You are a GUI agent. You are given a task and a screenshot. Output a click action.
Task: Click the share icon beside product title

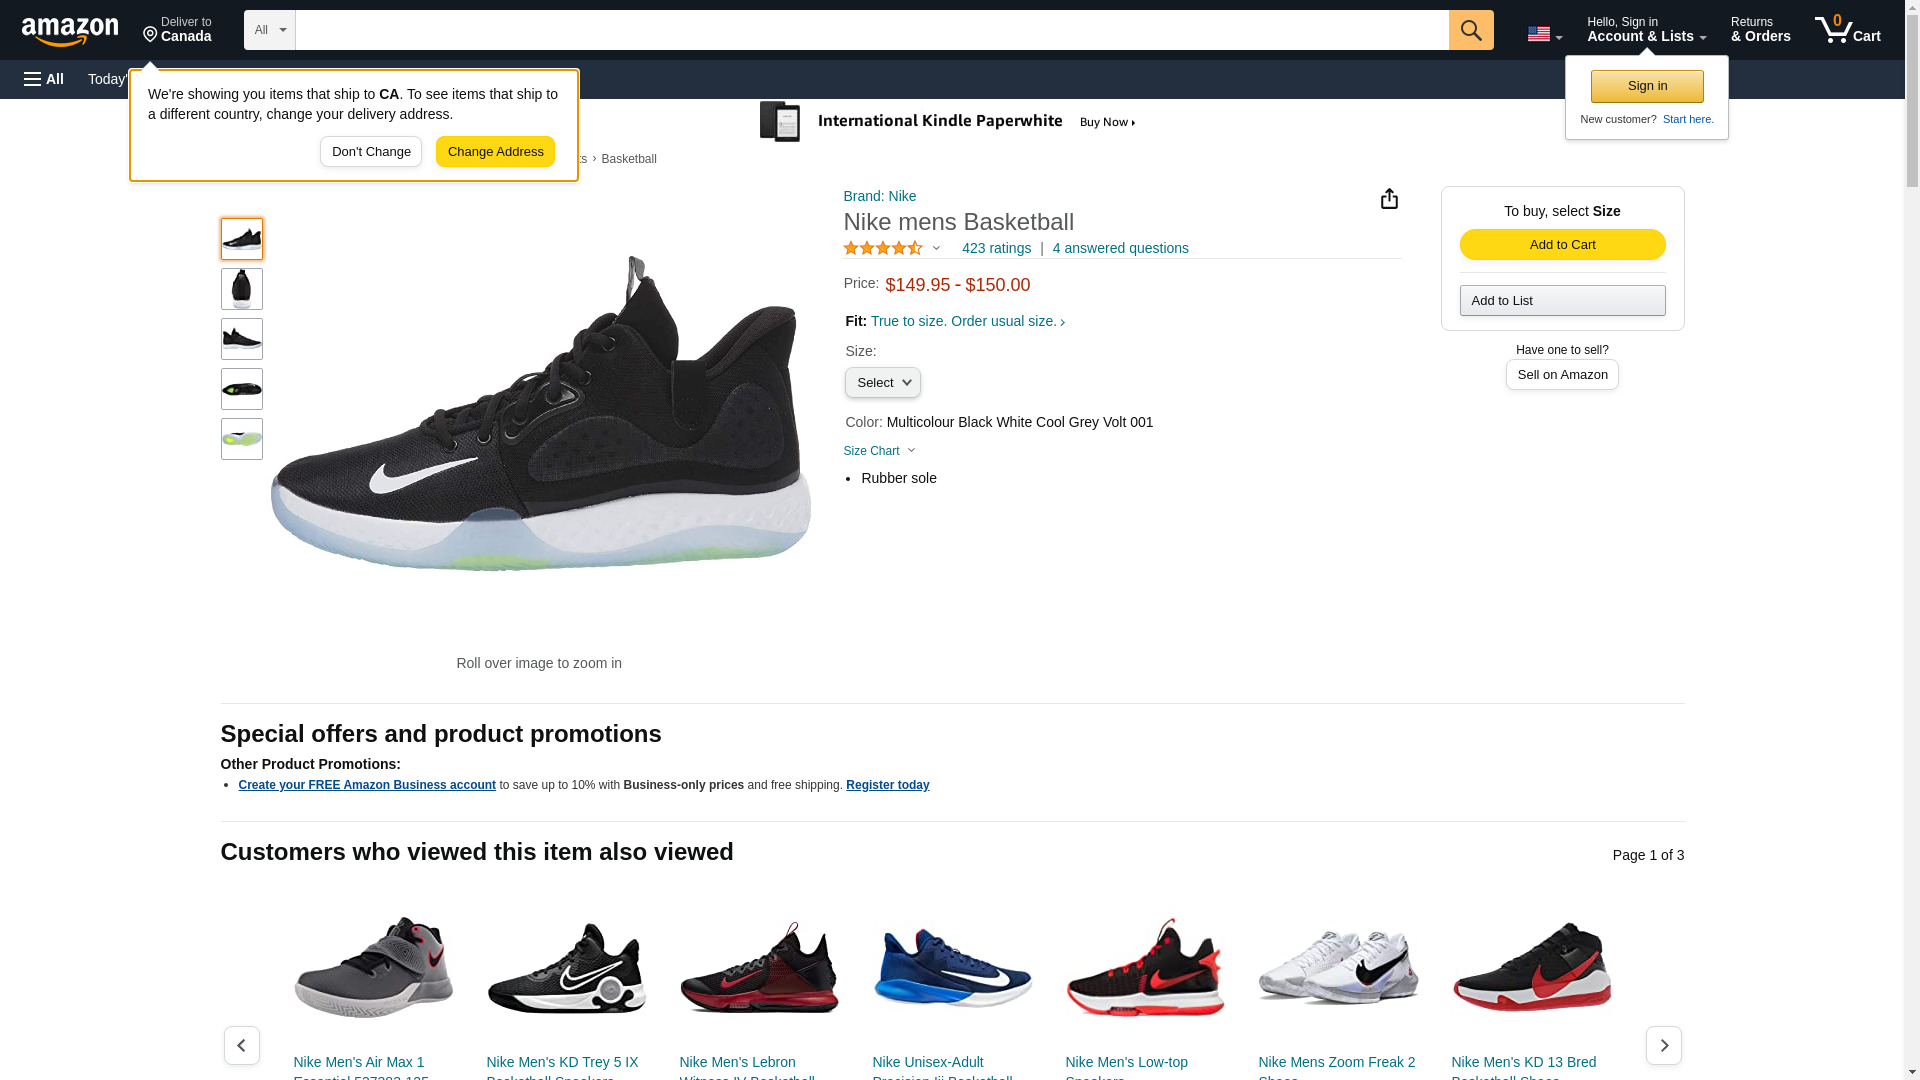click(1389, 199)
